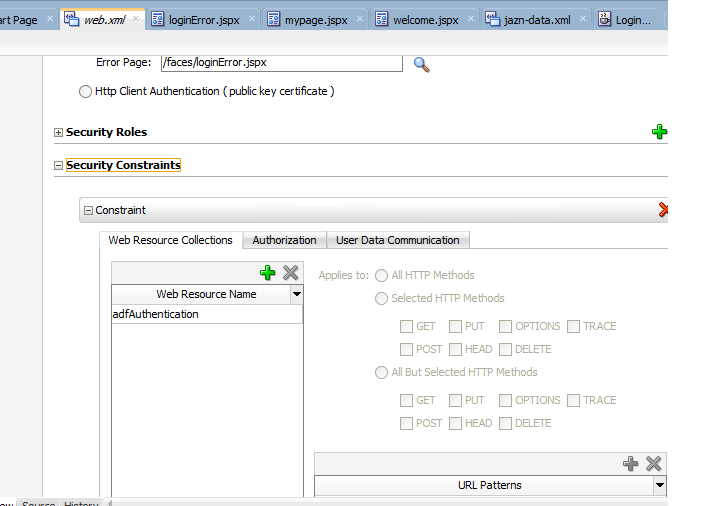This screenshot has width=719, height=506.
Task: Collapse the Security Constraints section
Action: coord(58,165)
